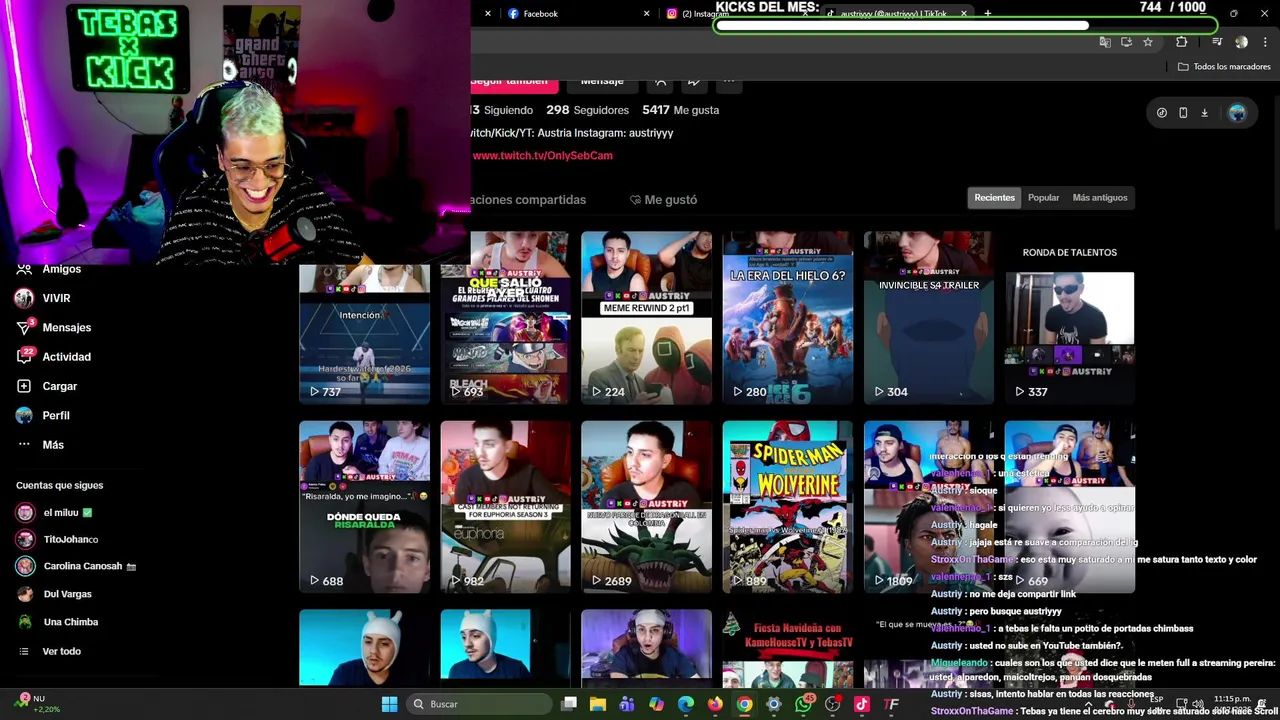Click the TikTok coin icon in floating pill
1280x720 pixels.
tap(1161, 113)
